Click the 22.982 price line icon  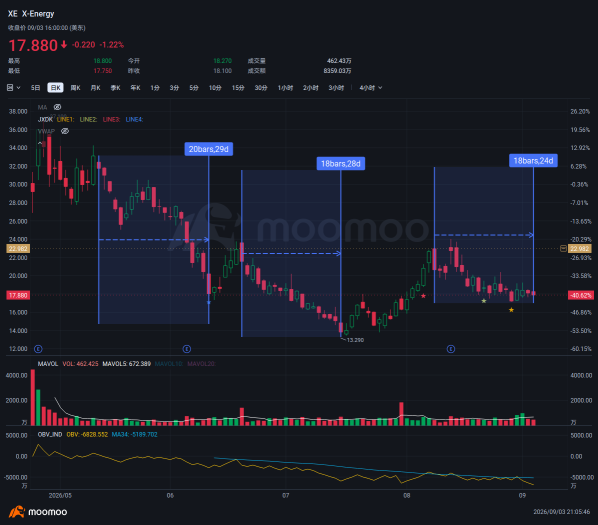point(563,249)
